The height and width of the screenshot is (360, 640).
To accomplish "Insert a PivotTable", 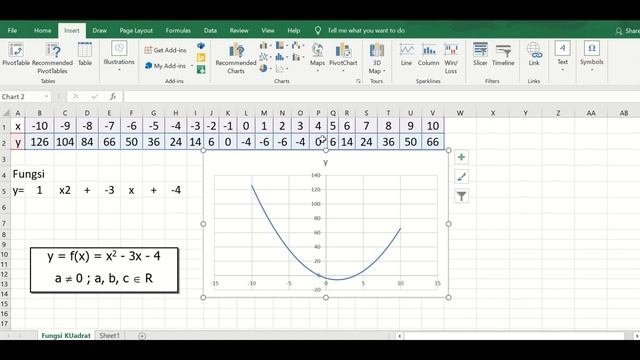I will [16, 54].
